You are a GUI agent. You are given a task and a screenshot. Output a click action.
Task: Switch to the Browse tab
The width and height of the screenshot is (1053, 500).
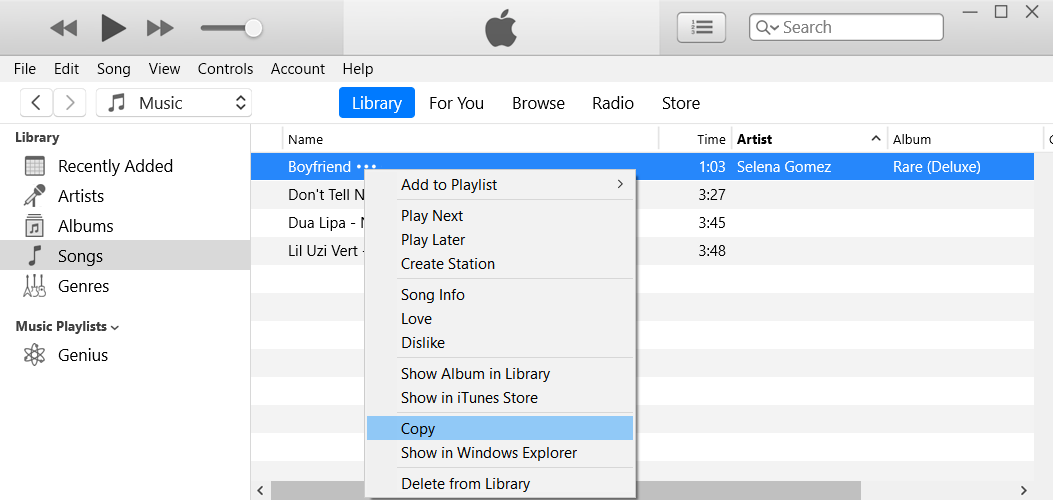click(539, 103)
